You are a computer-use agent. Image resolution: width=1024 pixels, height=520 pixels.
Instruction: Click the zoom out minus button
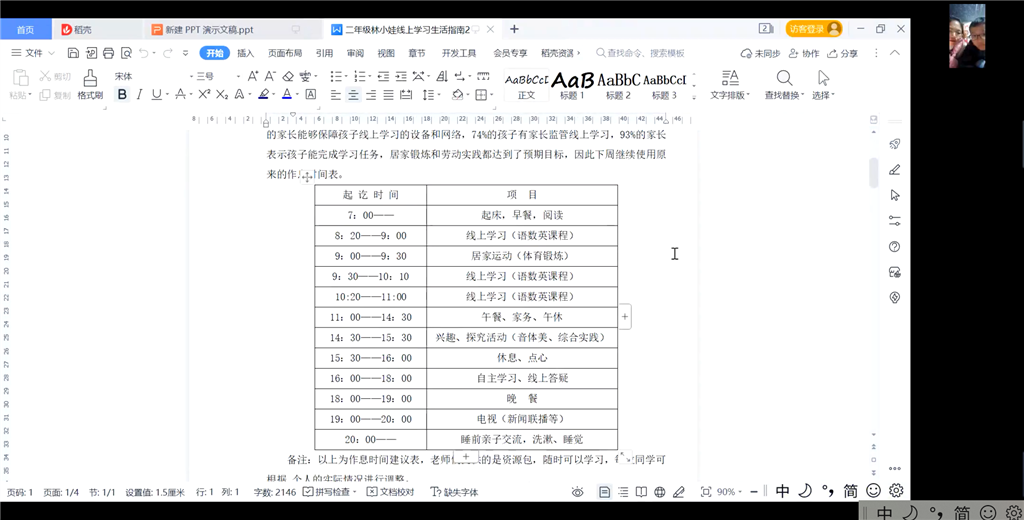pos(754,492)
